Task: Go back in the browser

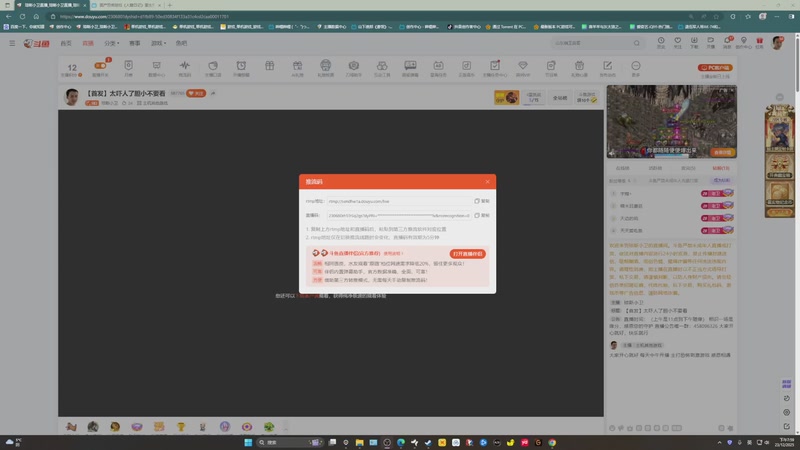Action: pos(9,16)
